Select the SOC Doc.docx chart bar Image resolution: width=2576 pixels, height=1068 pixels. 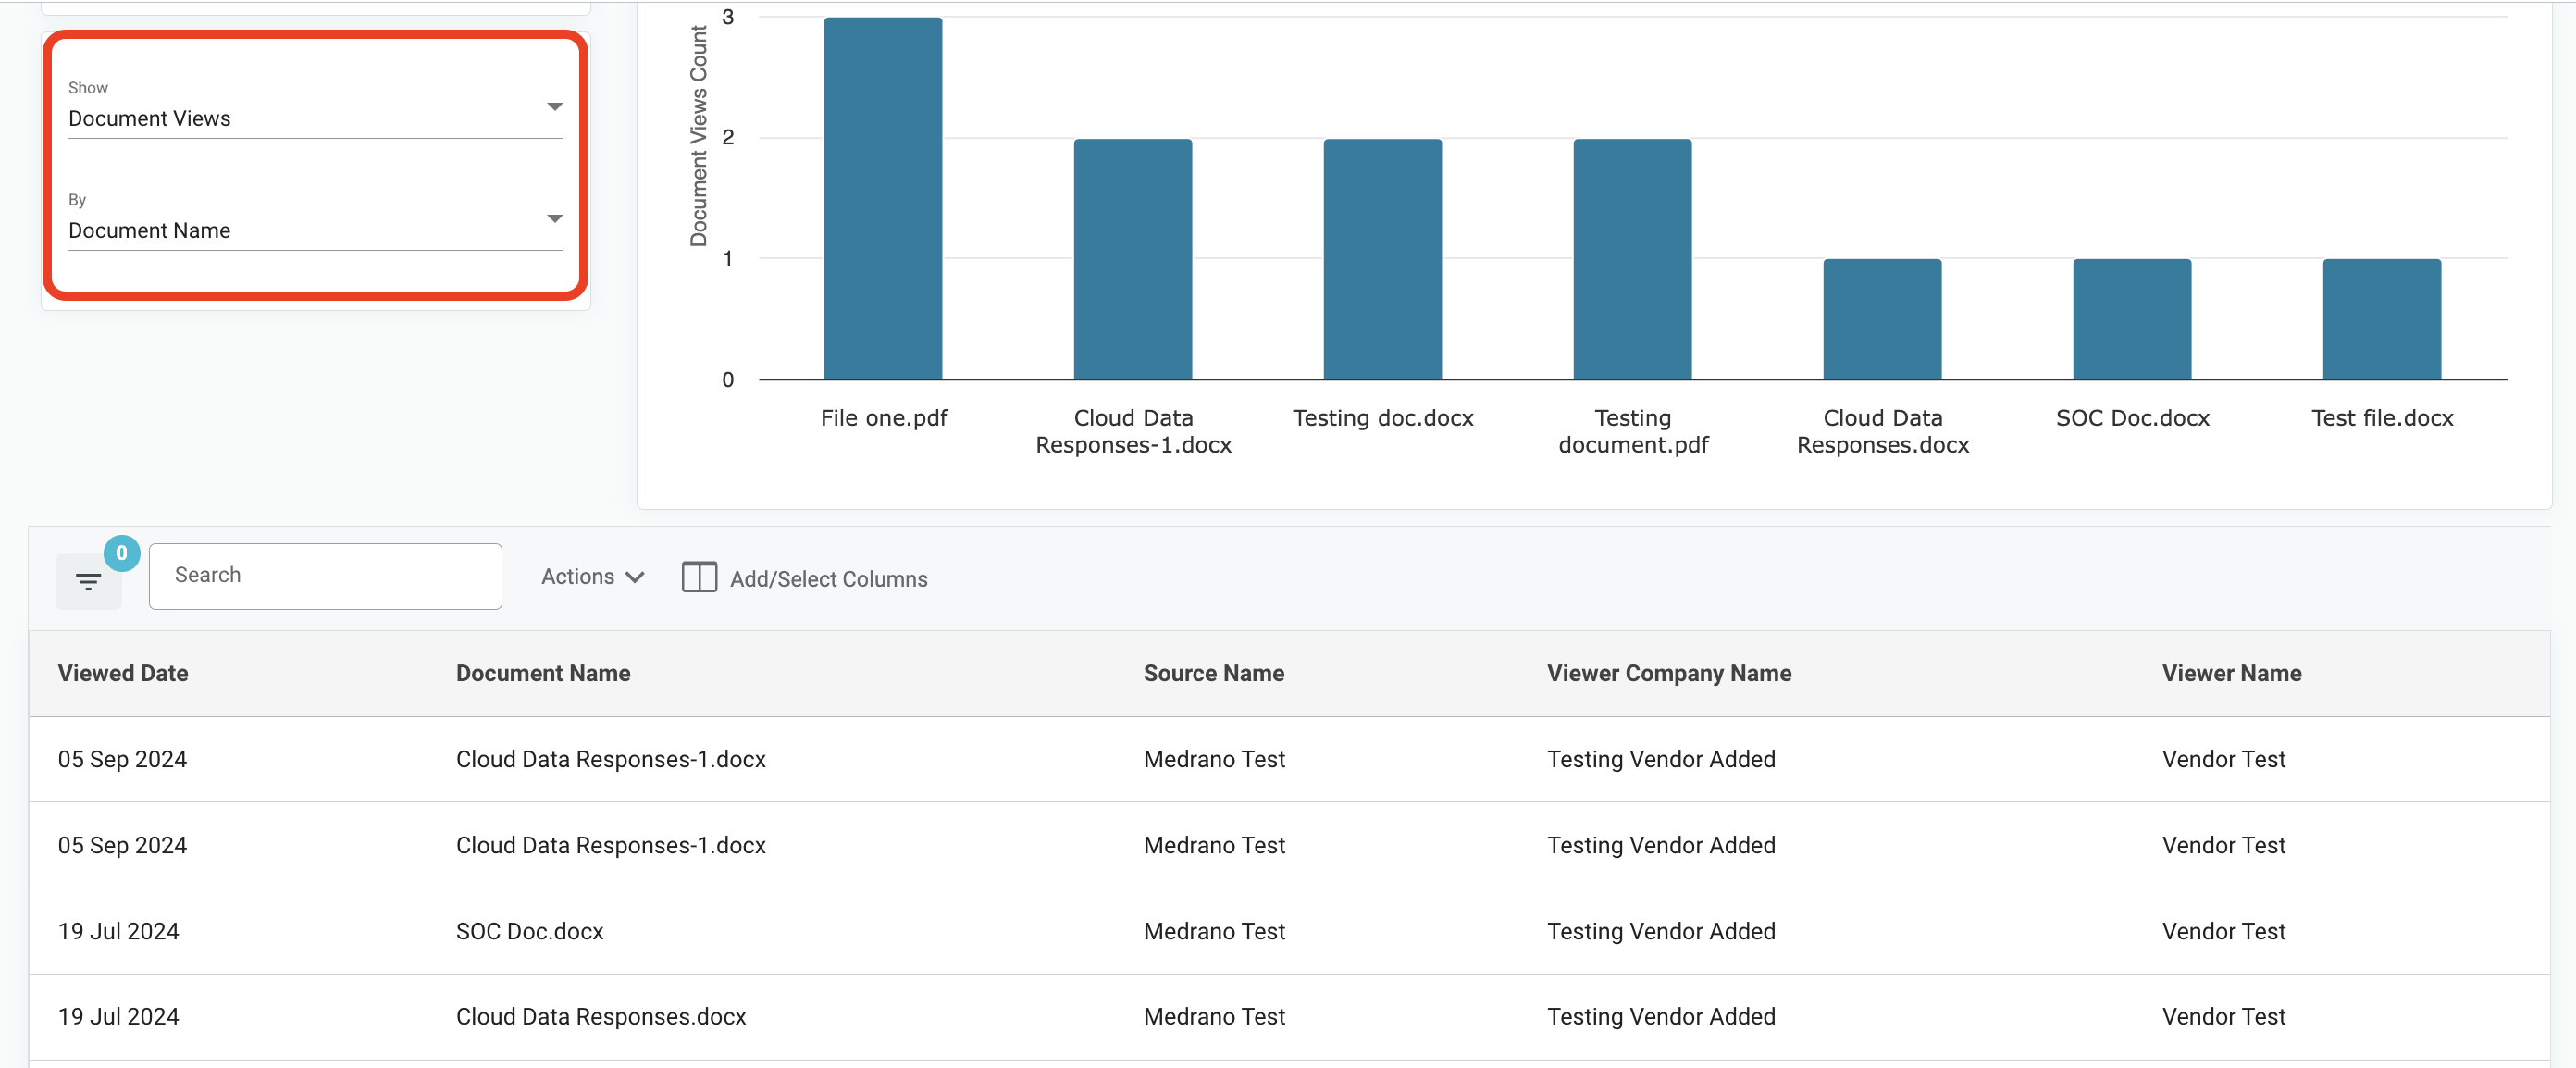2132,319
